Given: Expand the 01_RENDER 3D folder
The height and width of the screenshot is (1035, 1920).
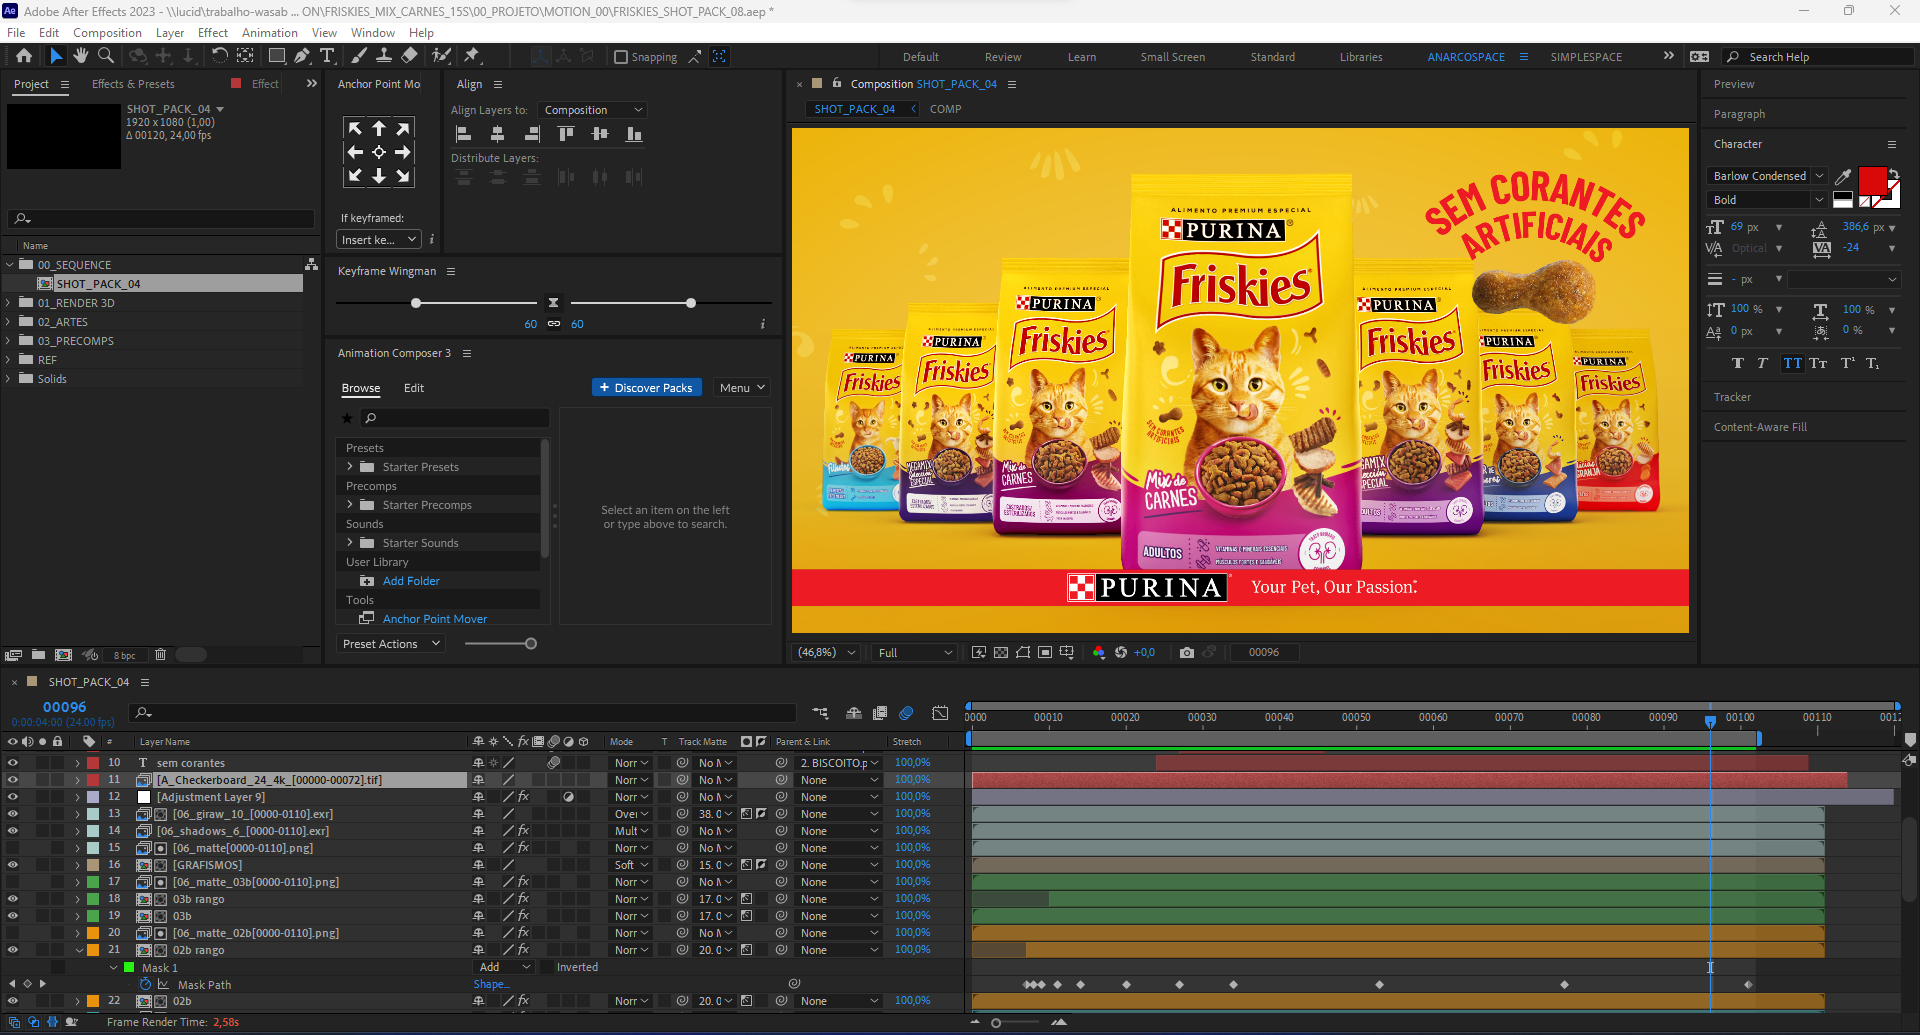Looking at the screenshot, I should pyautogui.click(x=9, y=303).
